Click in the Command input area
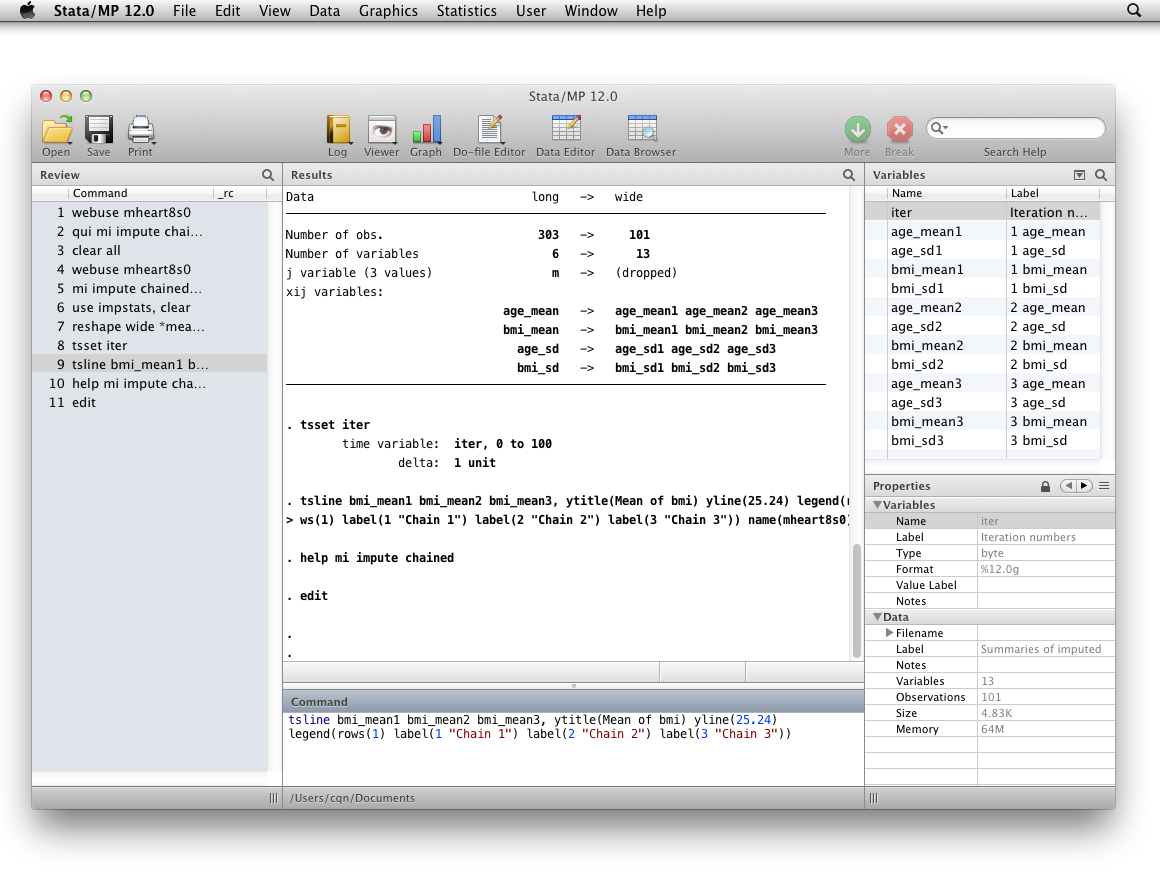 tap(573, 747)
